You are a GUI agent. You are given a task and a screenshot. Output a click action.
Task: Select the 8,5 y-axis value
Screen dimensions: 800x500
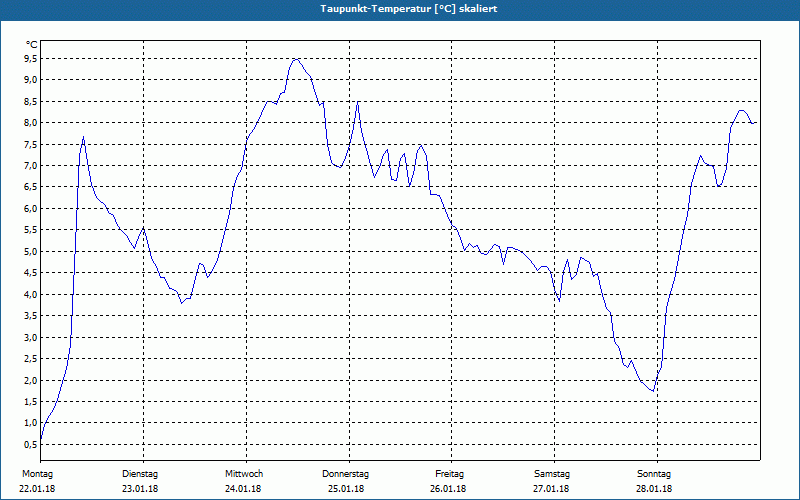tap(30, 102)
